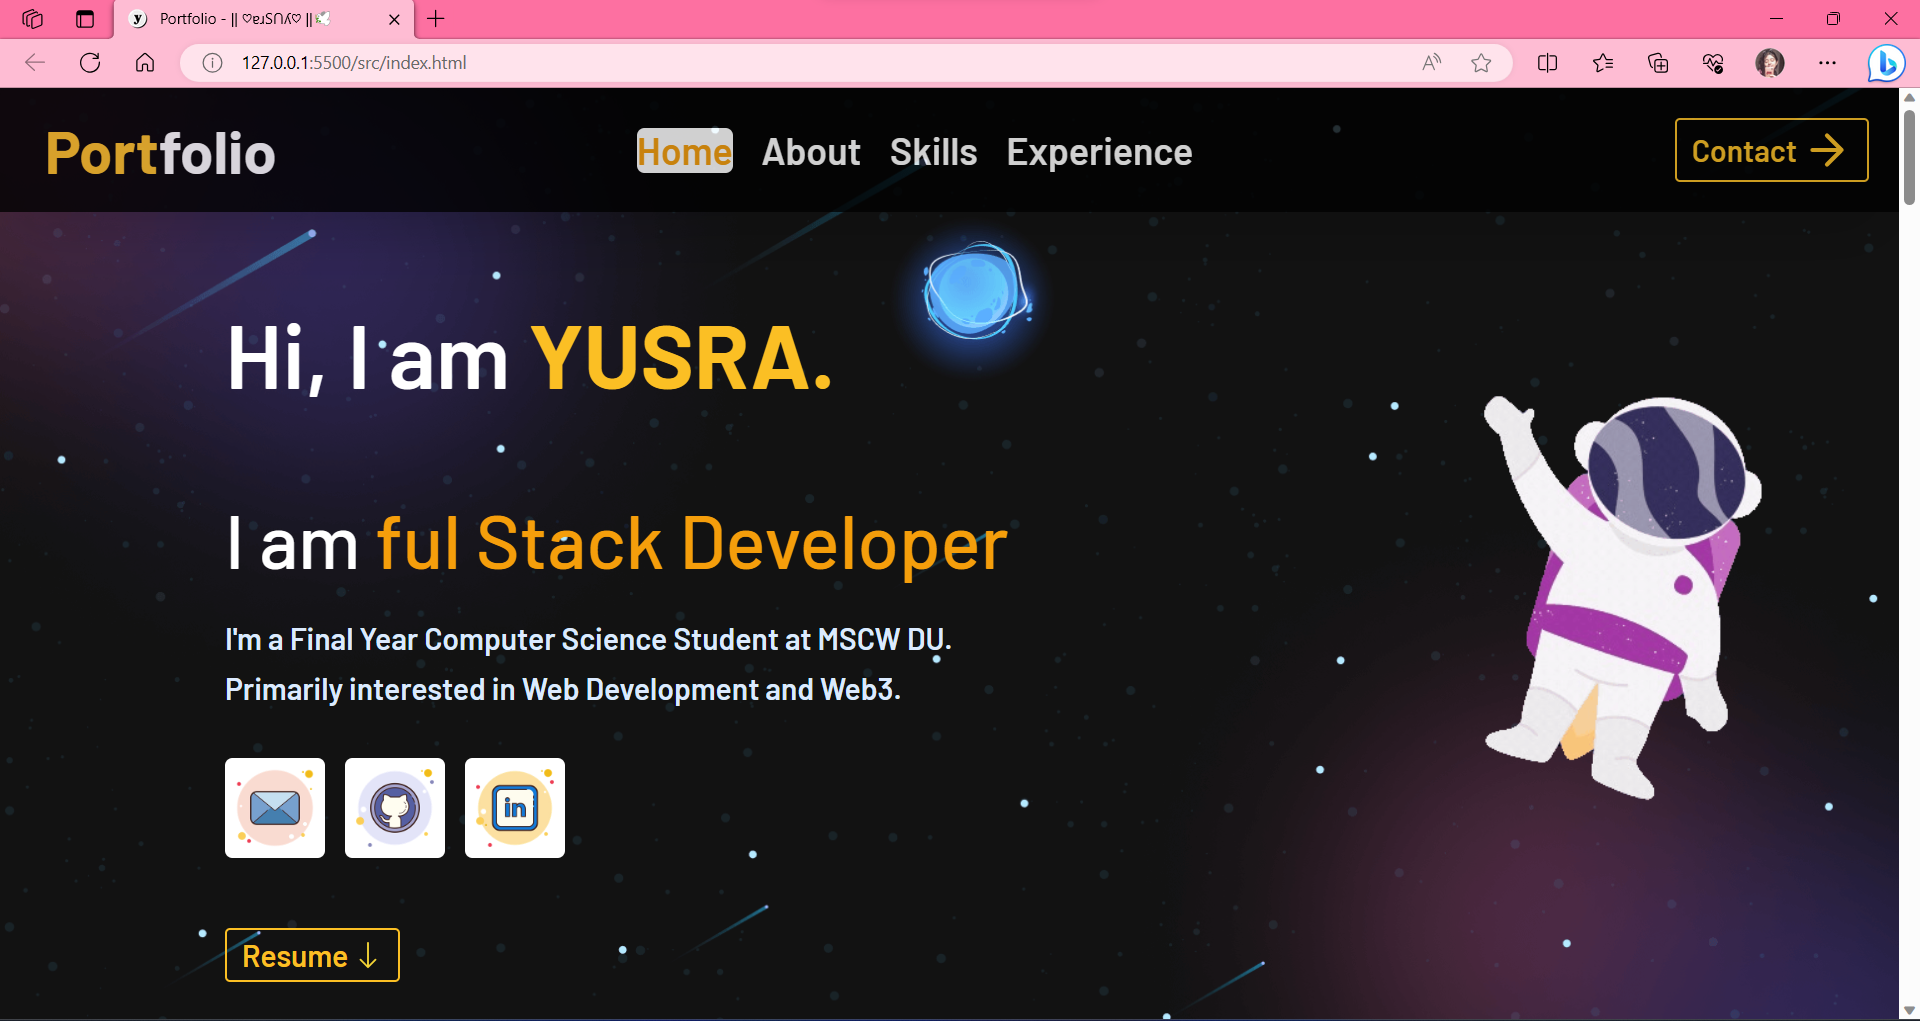Select Experience in the navigation bar
This screenshot has width=1920, height=1021.
pos(1099,152)
